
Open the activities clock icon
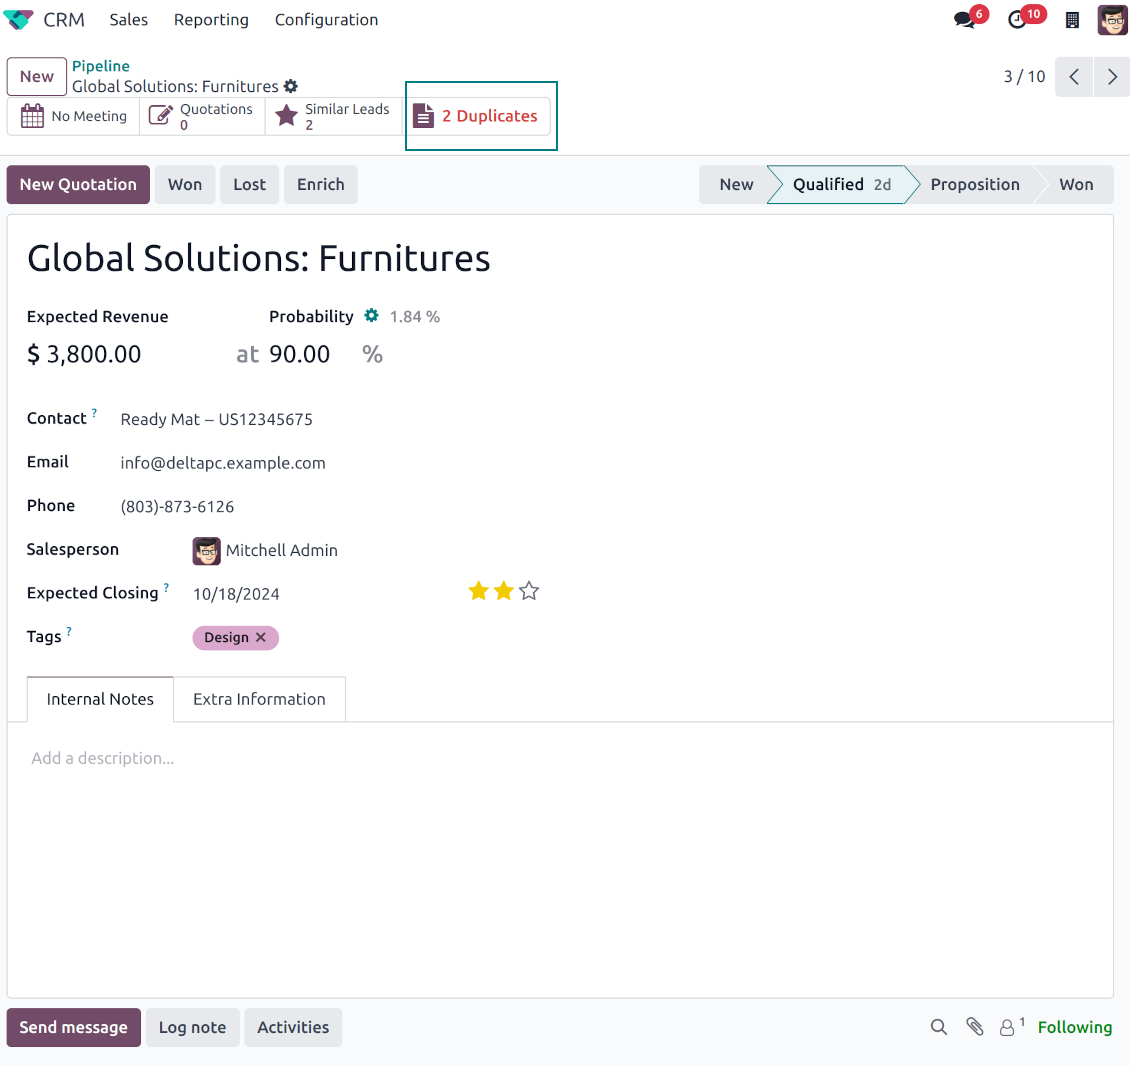pos(1018,20)
